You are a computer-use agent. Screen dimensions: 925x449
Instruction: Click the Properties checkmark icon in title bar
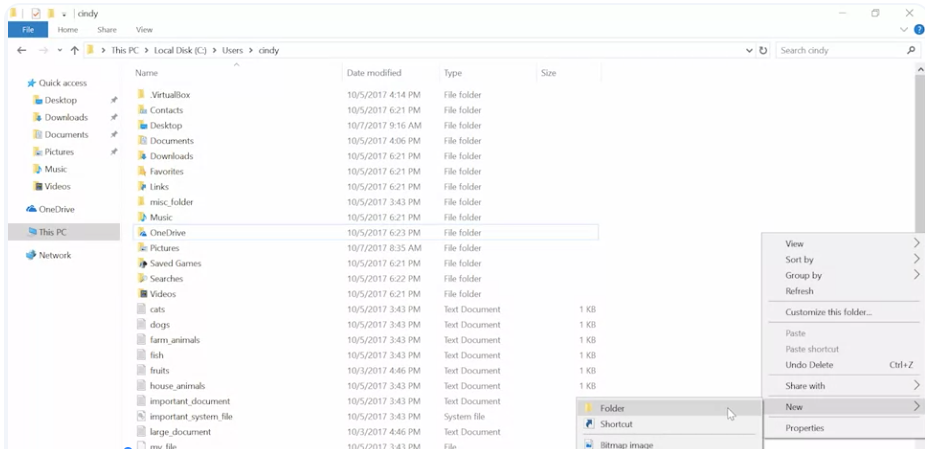tap(36, 13)
